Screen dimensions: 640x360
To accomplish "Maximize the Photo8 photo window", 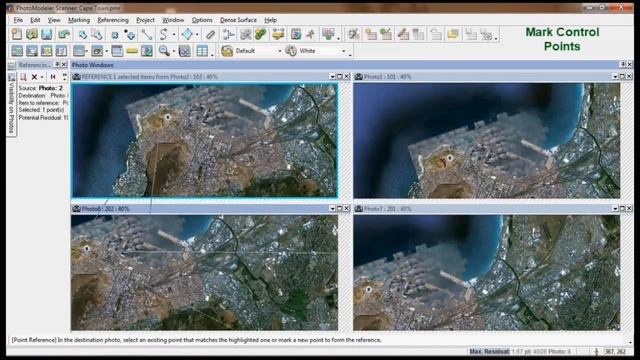I will (339, 209).
